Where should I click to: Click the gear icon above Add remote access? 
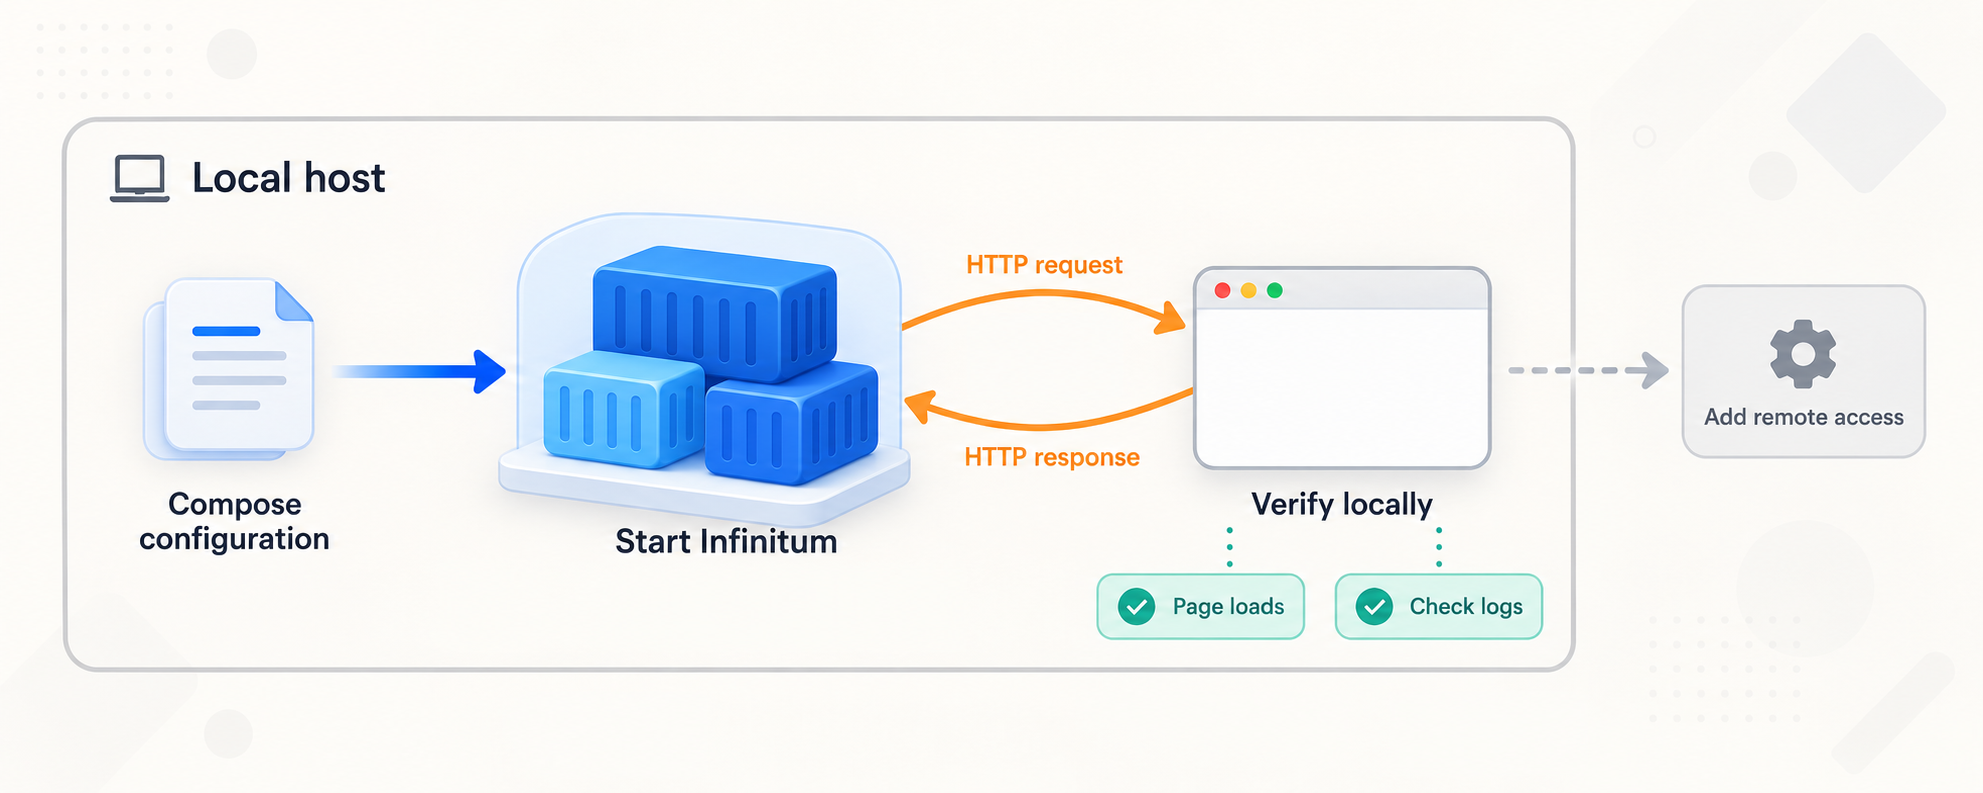1803,353
